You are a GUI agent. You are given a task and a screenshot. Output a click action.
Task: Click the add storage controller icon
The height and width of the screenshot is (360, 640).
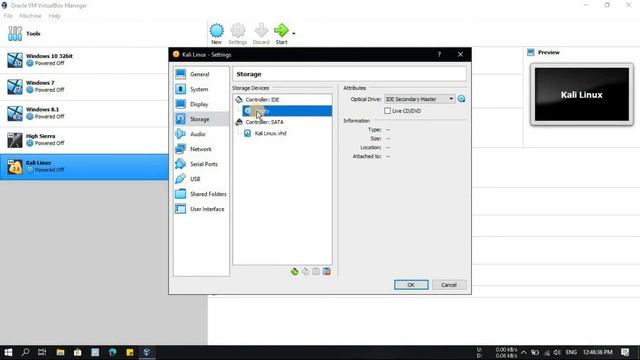[294, 271]
